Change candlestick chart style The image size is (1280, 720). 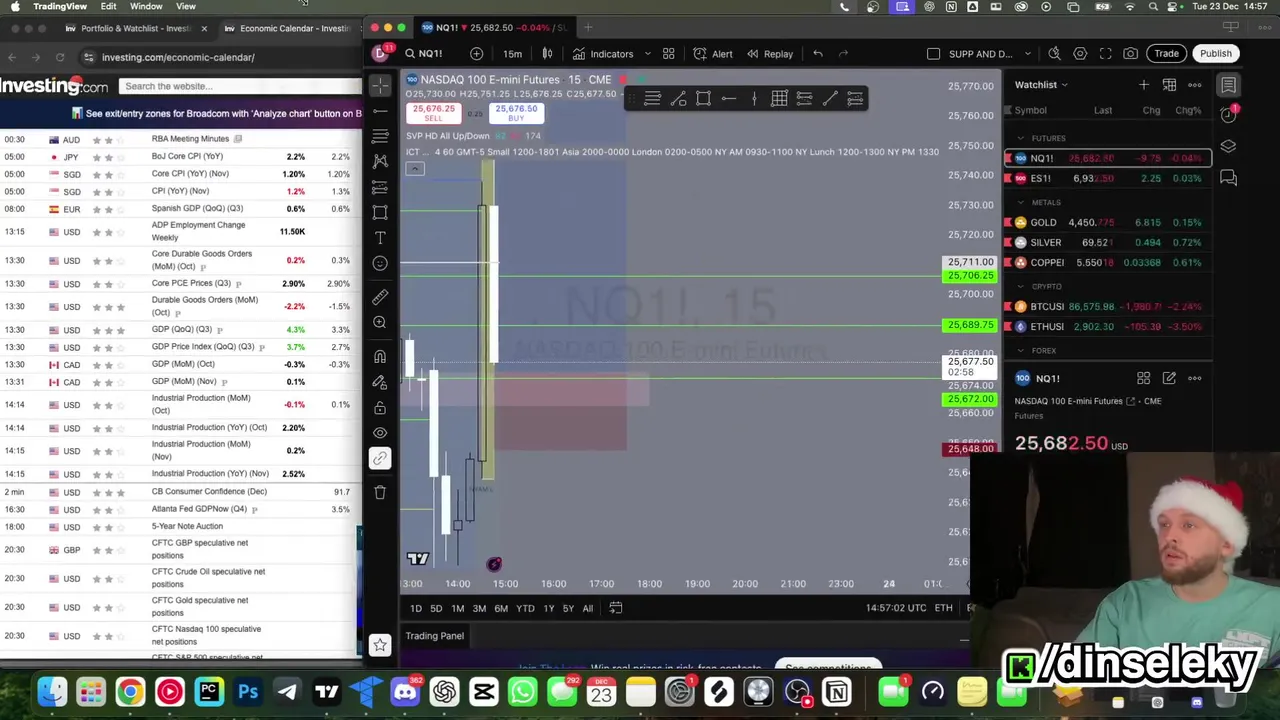click(547, 54)
